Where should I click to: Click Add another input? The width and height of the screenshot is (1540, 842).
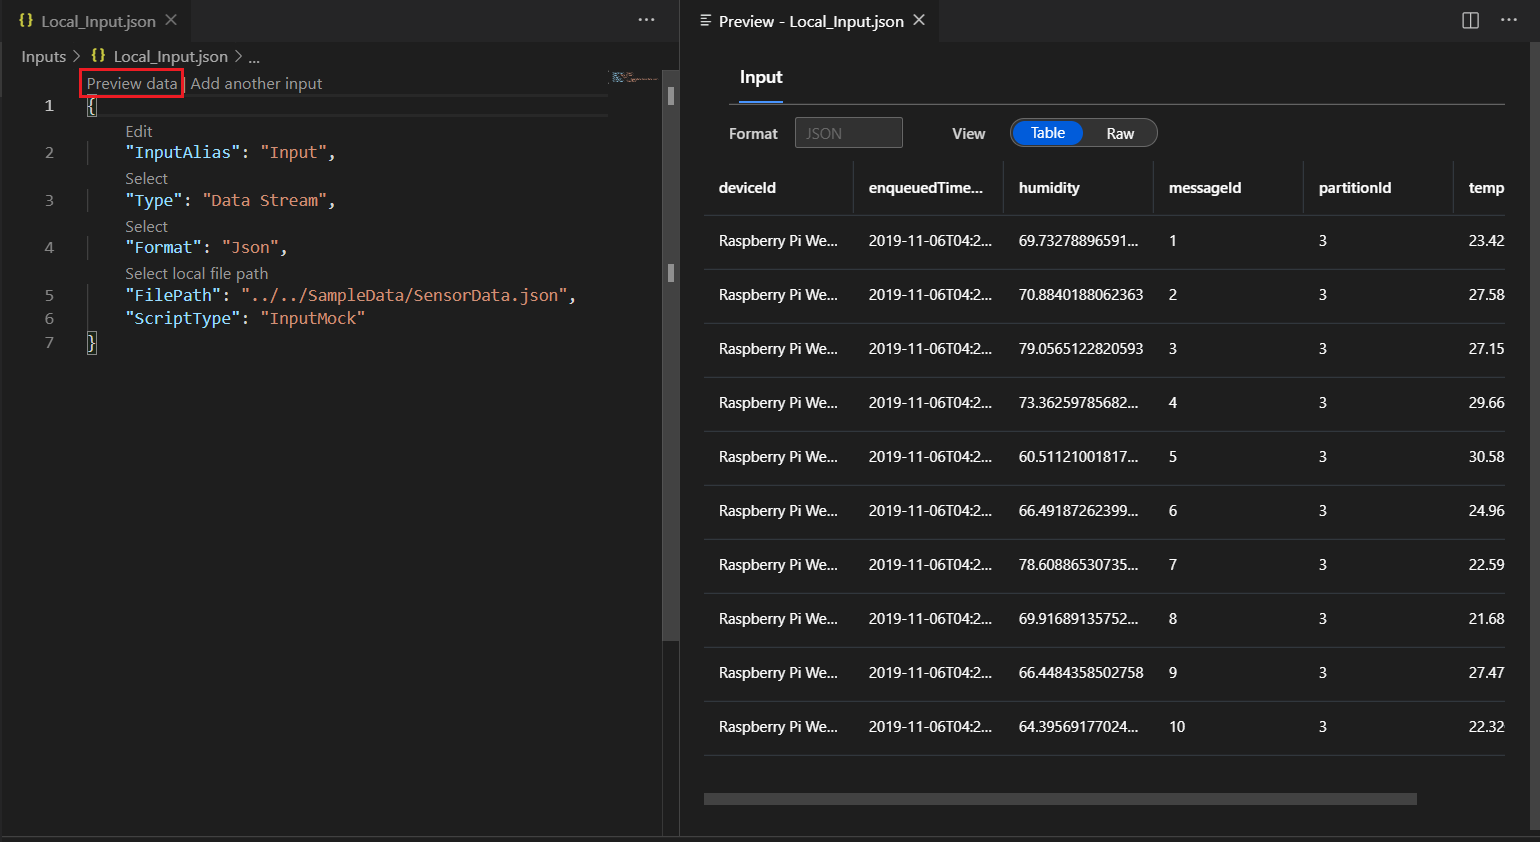pyautogui.click(x=256, y=83)
